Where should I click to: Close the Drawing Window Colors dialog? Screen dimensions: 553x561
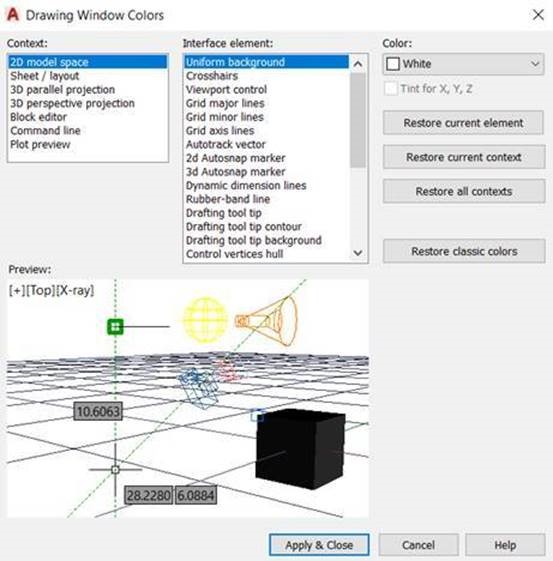coord(538,15)
